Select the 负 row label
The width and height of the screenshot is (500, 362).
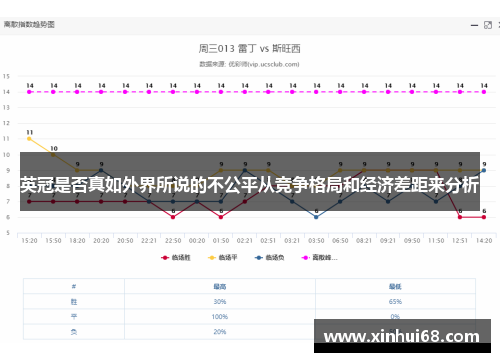tap(74, 332)
